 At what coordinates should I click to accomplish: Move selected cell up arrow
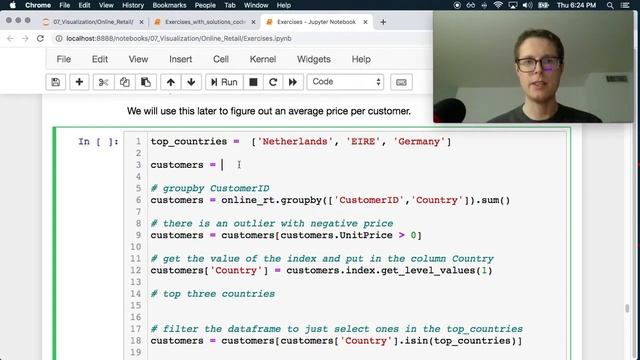click(x=171, y=82)
